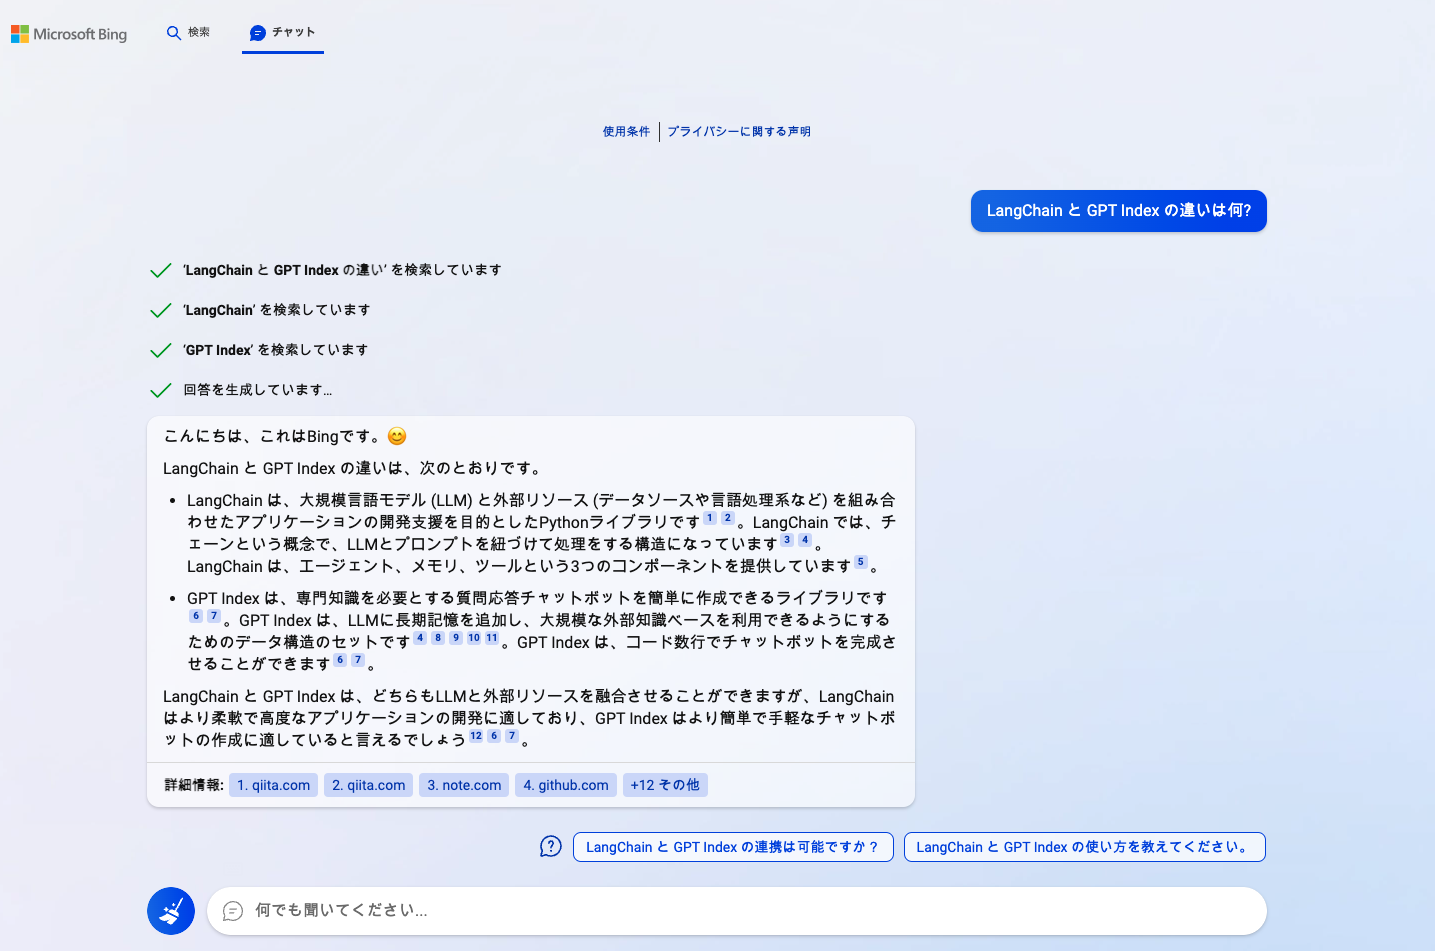
Task: Select suggestion about LangChain と GPT Index の連携
Action: click(x=732, y=847)
